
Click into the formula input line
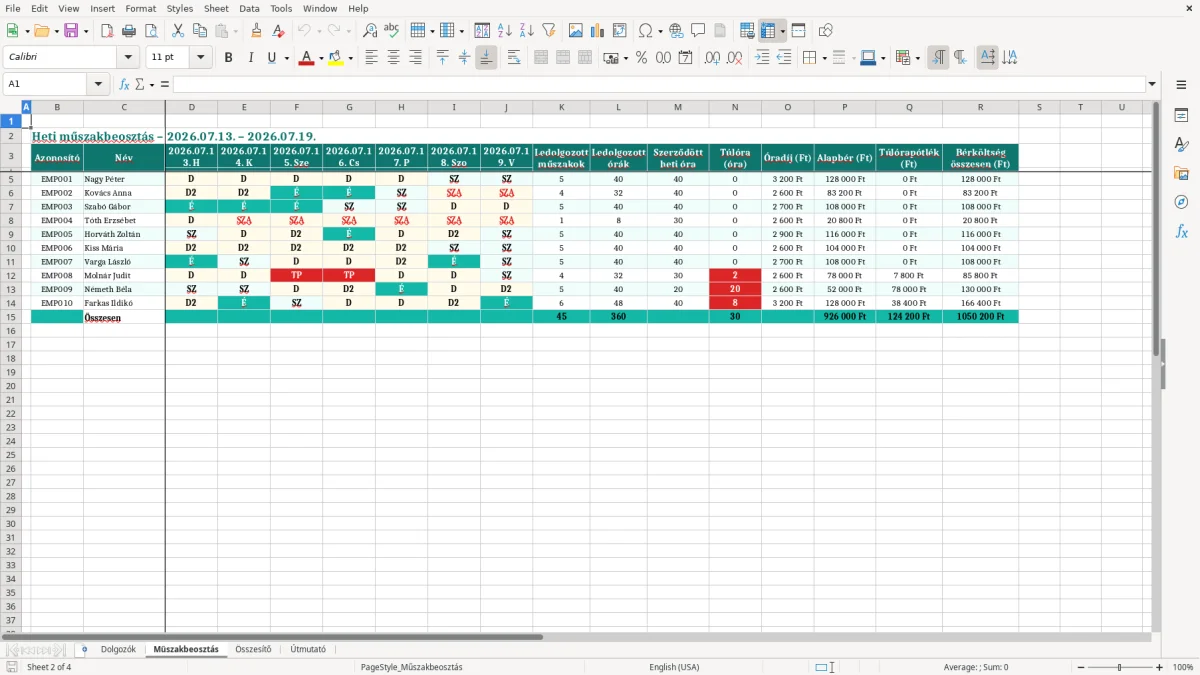click(658, 84)
